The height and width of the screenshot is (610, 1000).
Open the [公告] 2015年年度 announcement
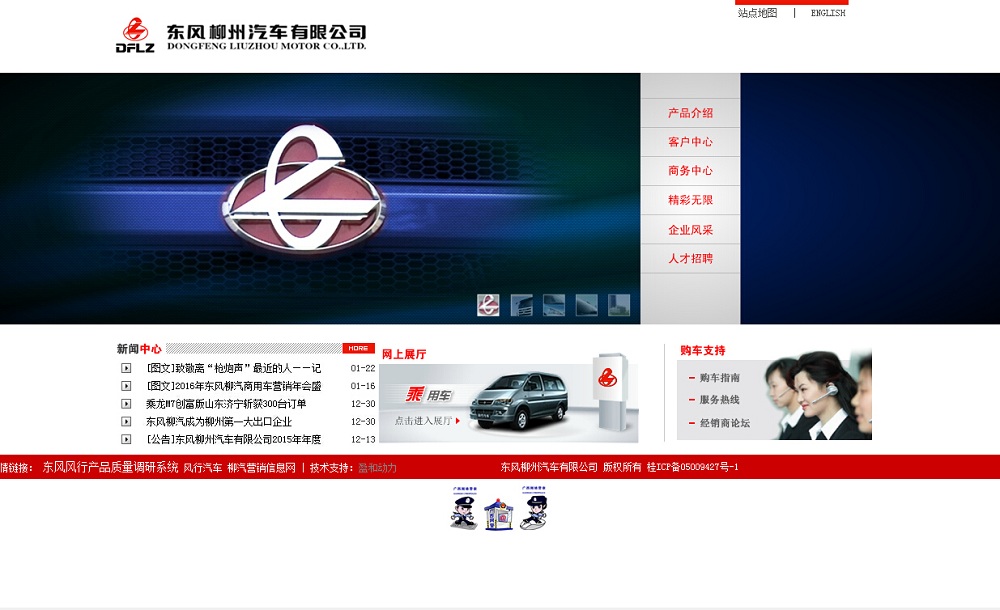tap(233, 440)
